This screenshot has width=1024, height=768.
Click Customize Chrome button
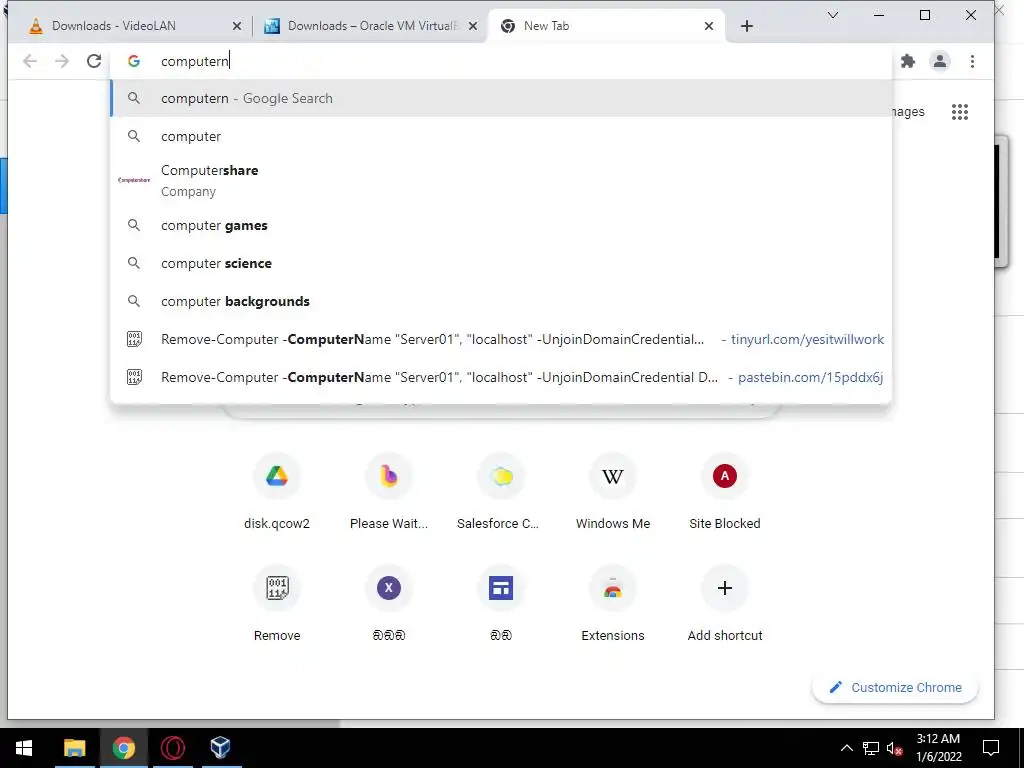pos(895,687)
